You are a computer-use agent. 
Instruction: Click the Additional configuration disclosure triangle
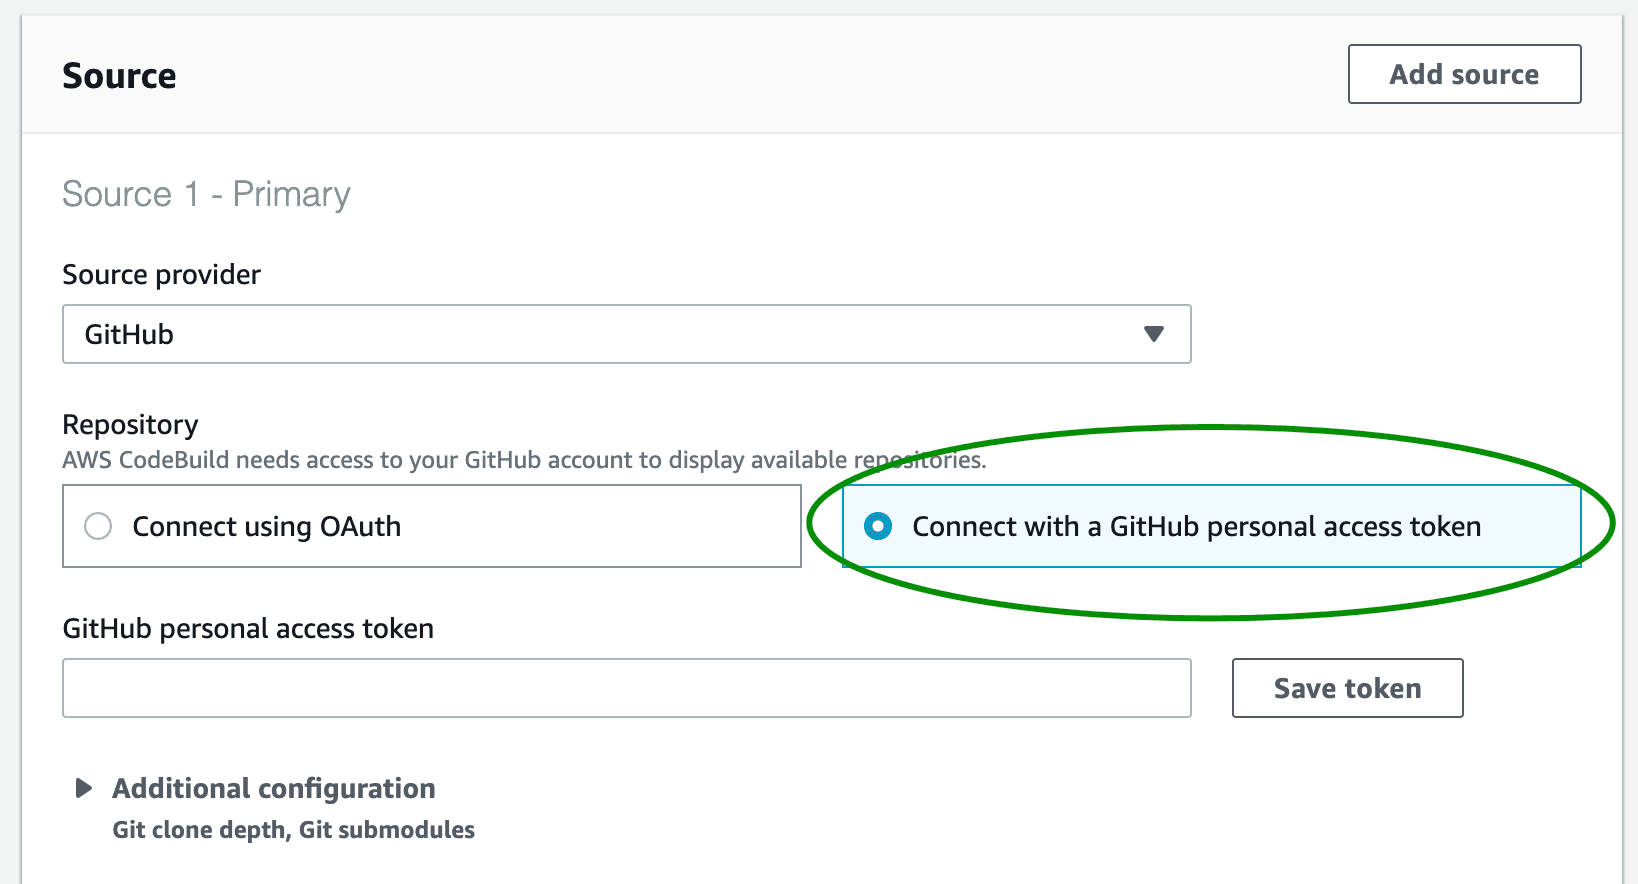[84, 788]
